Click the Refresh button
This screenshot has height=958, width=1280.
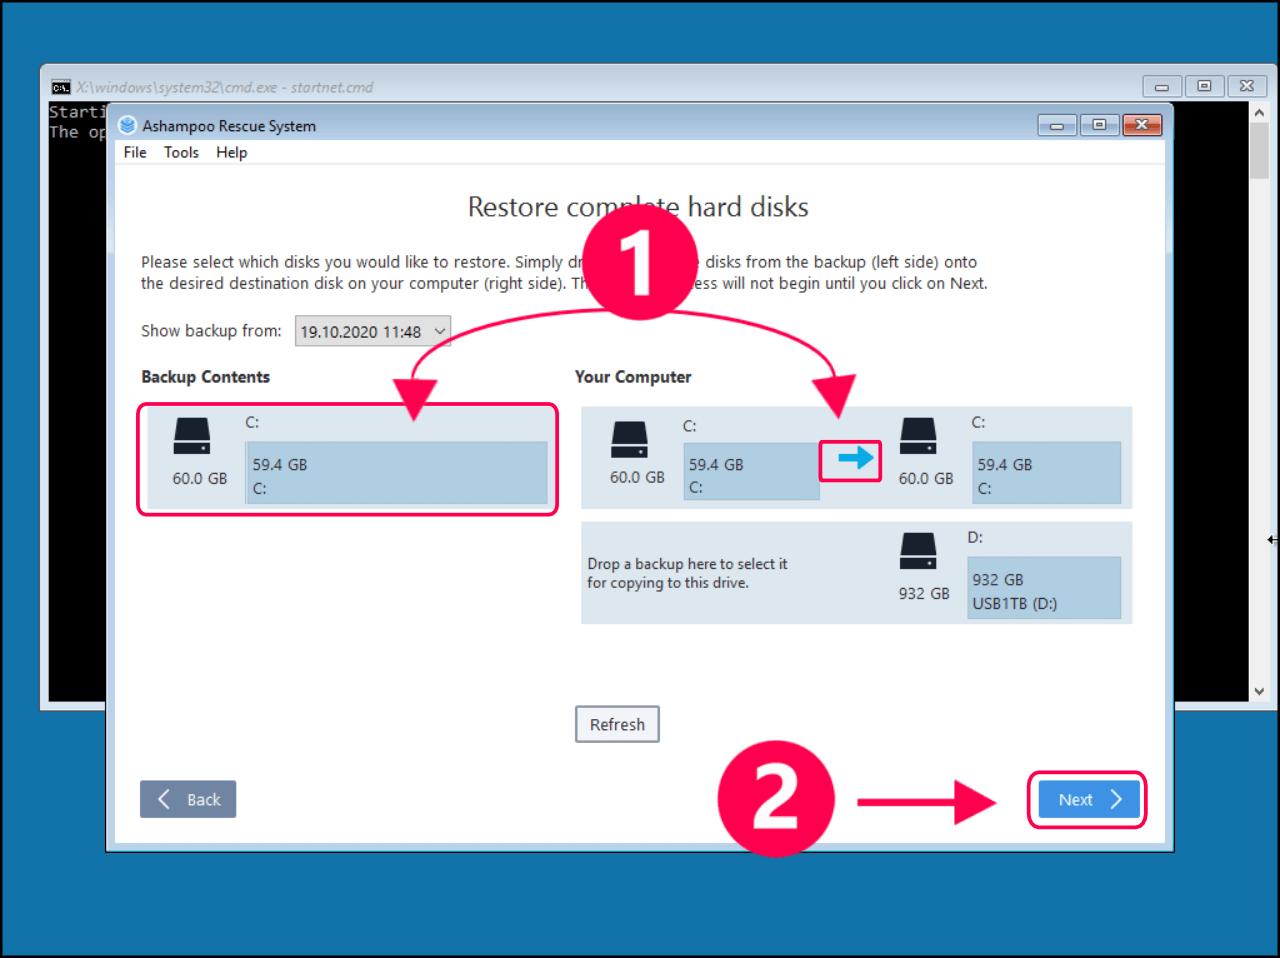[617, 724]
